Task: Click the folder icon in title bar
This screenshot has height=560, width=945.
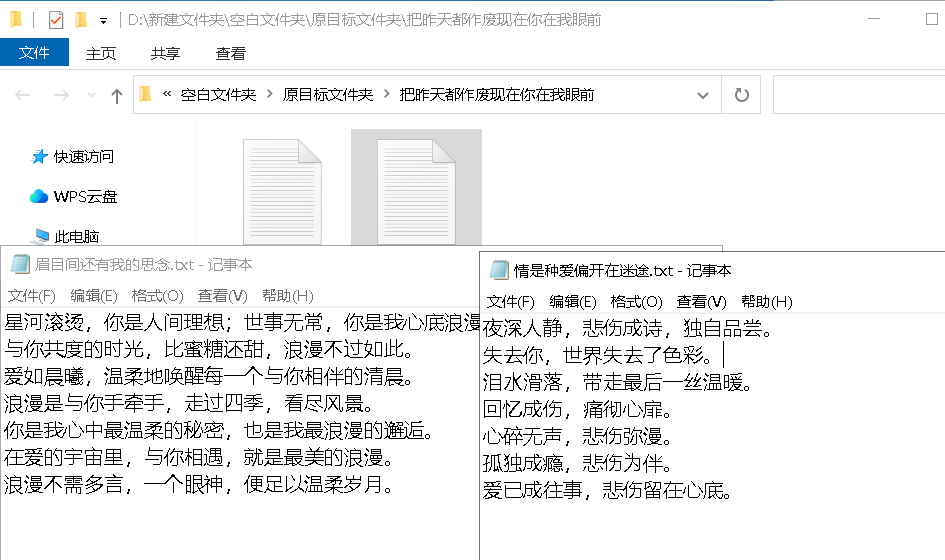Action: point(16,19)
